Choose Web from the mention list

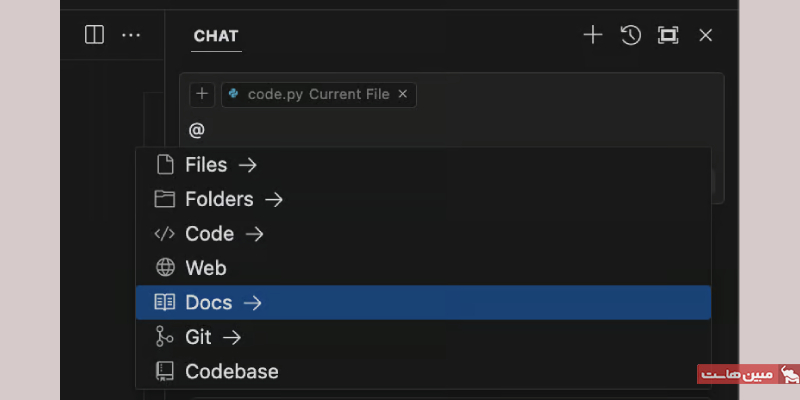423,268
